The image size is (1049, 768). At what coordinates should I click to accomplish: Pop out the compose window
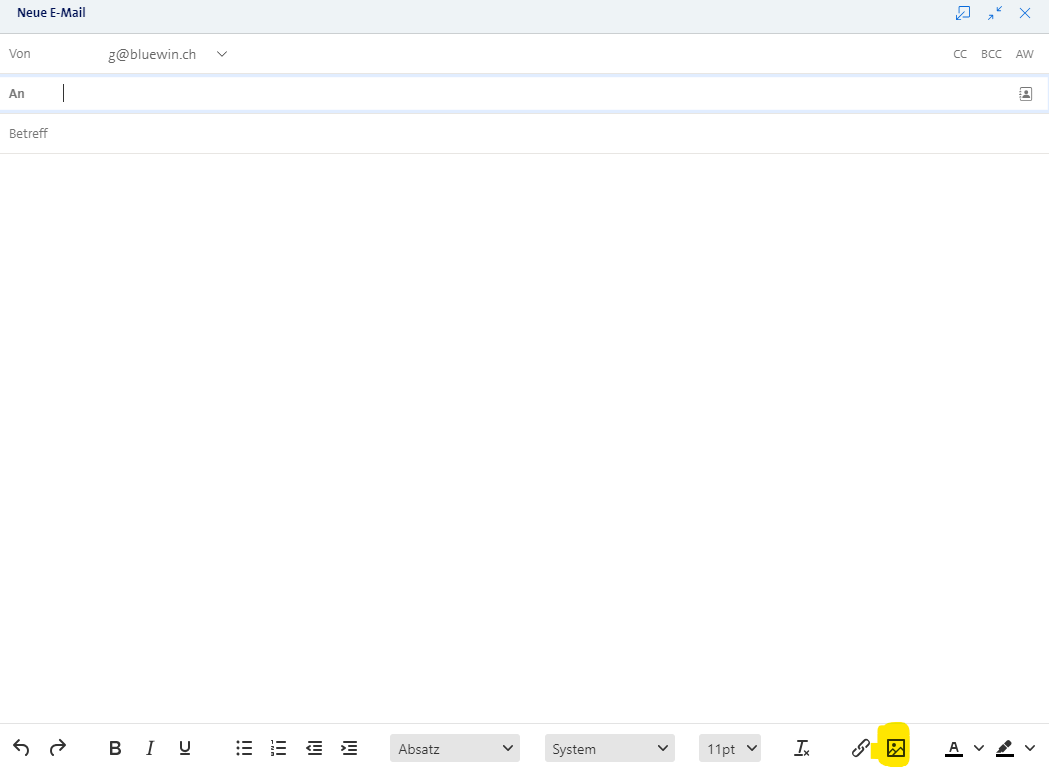point(962,13)
